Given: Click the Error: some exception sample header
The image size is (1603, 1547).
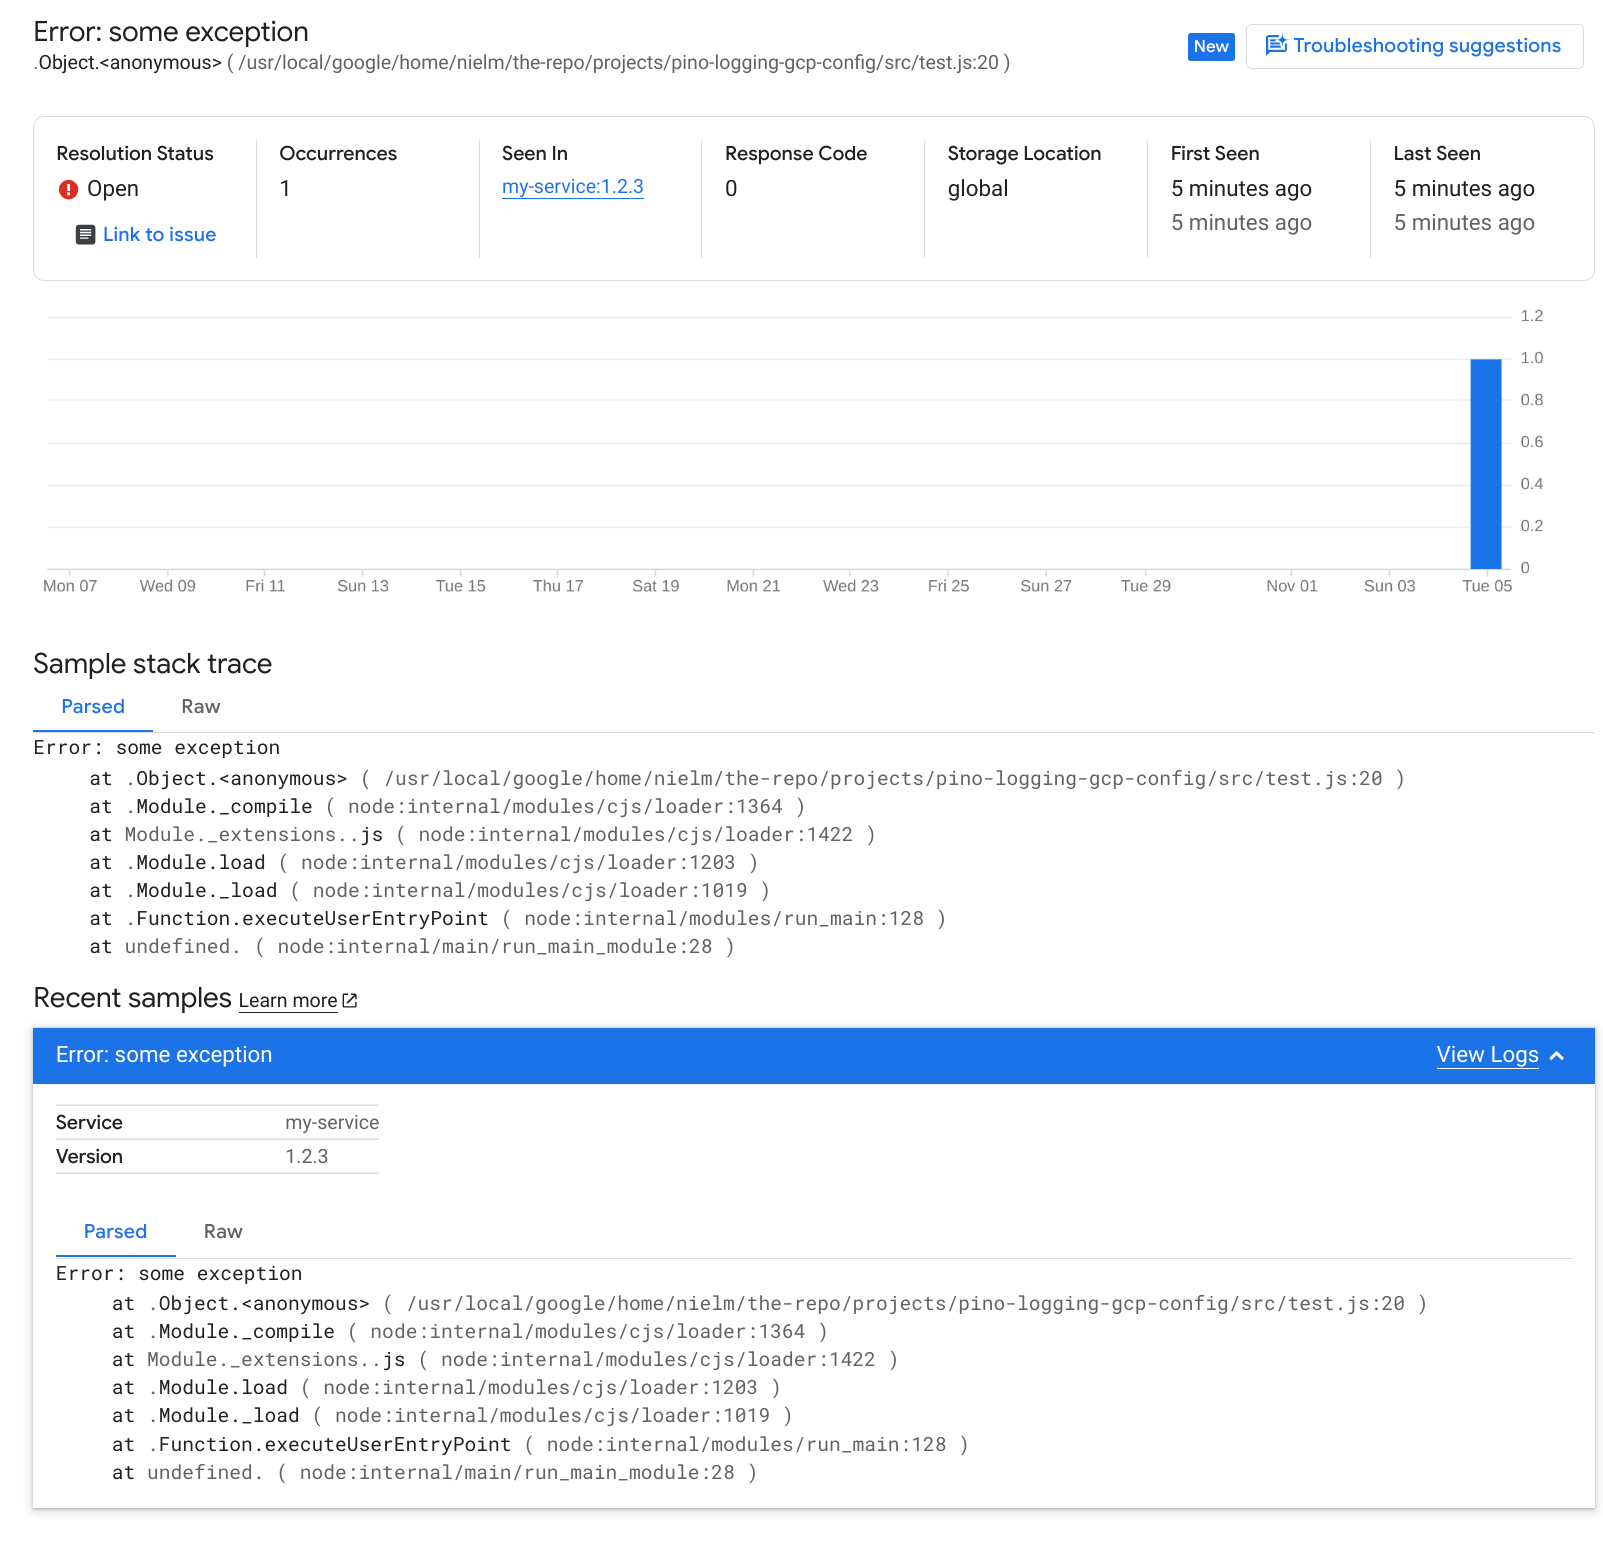Looking at the screenshot, I should [164, 1055].
